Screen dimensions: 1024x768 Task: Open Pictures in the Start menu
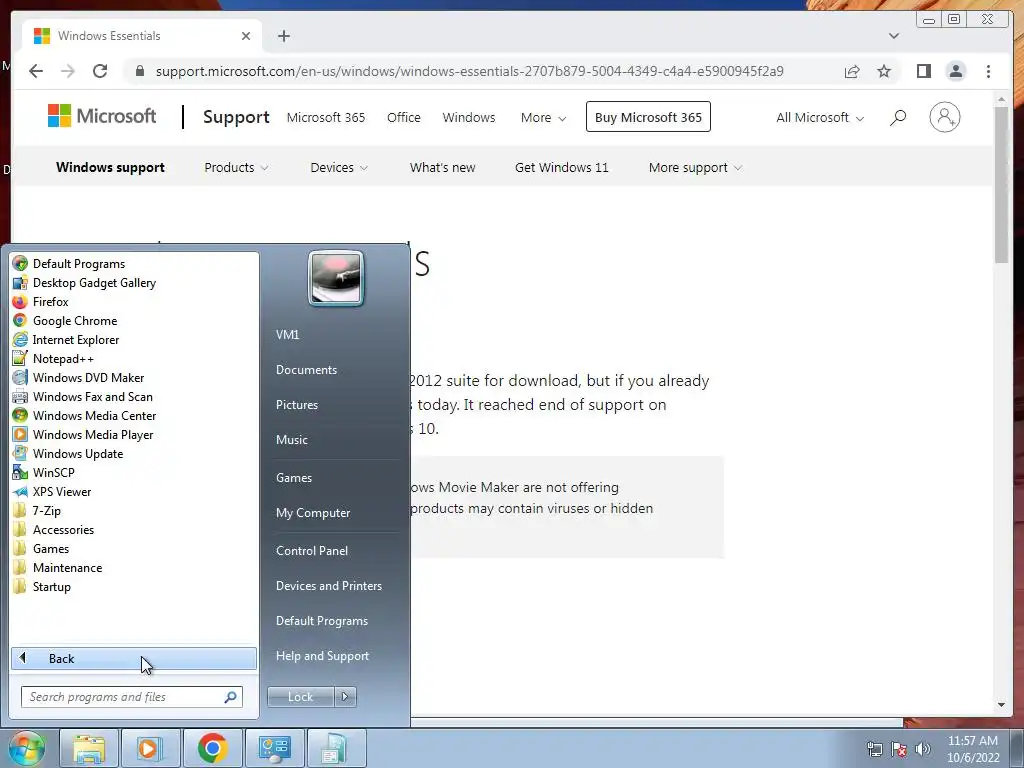coord(296,405)
